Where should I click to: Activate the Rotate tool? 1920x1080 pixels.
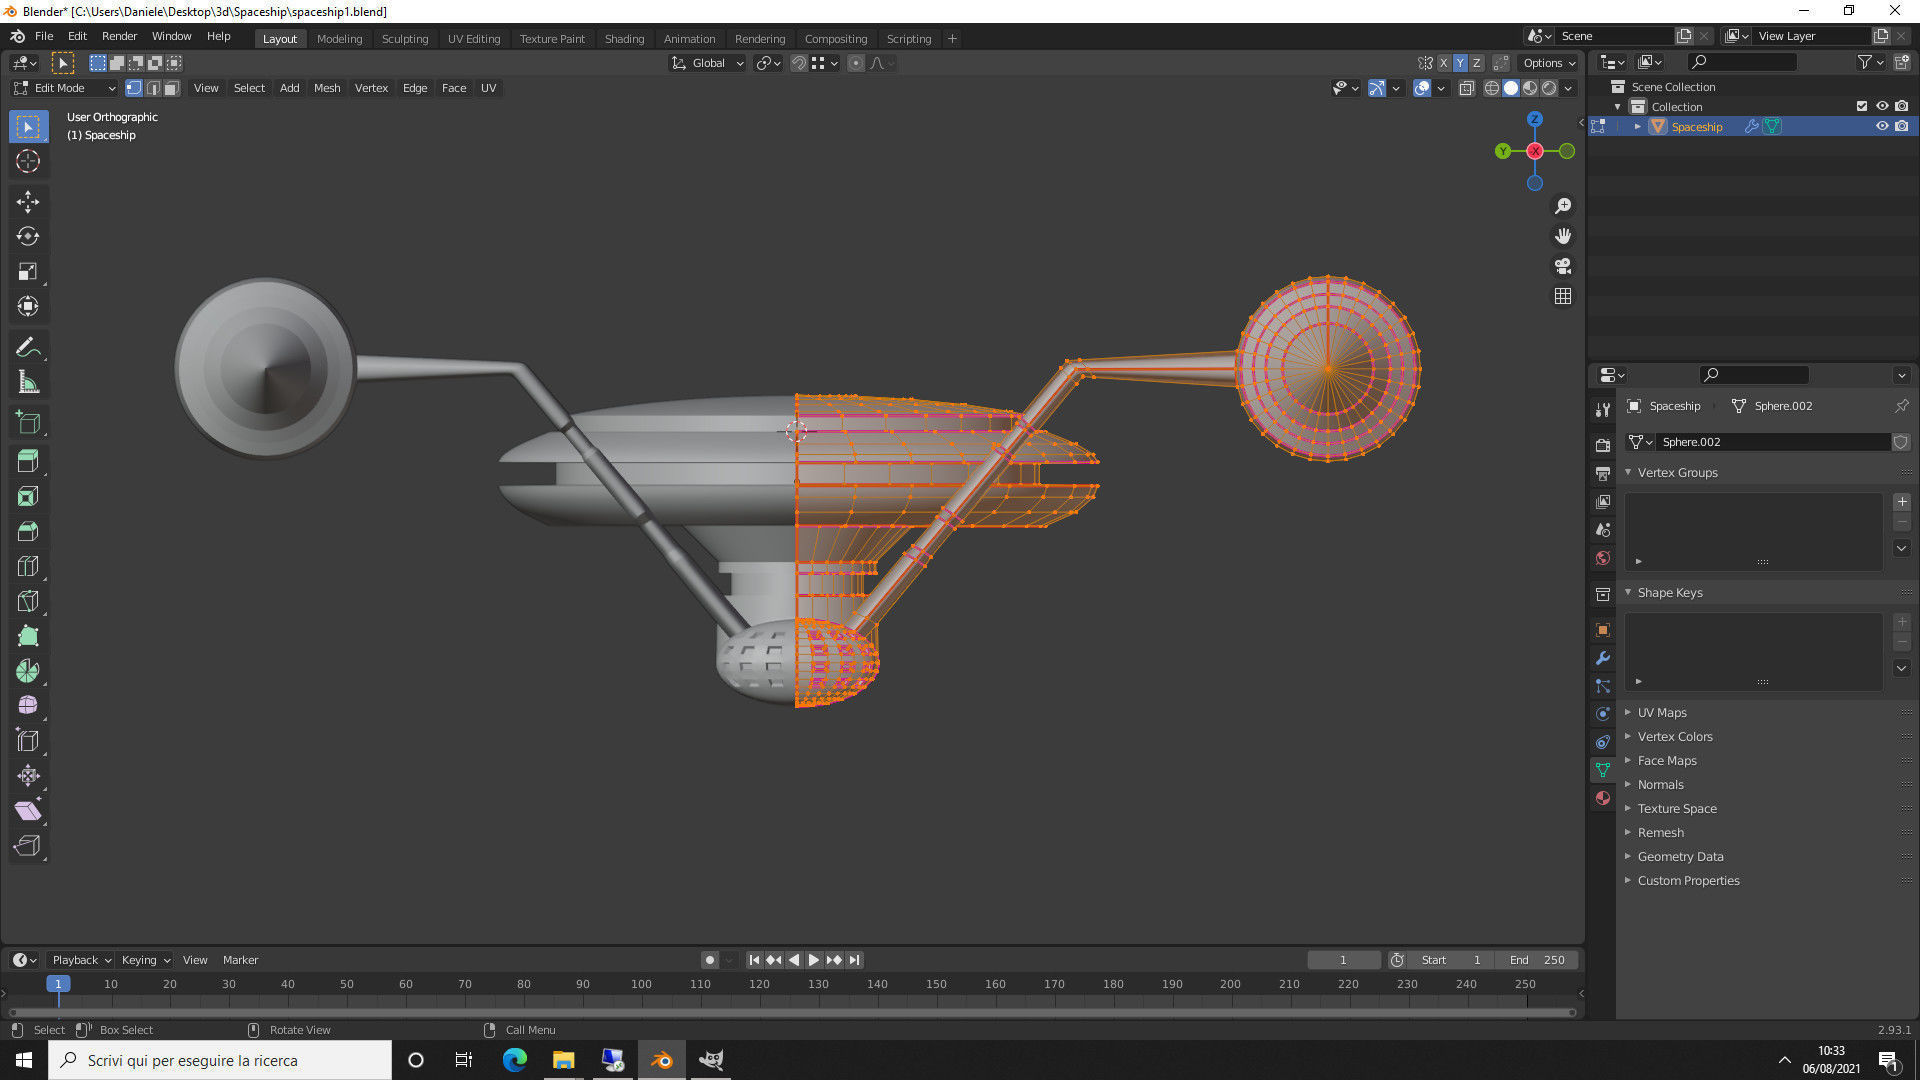28,237
